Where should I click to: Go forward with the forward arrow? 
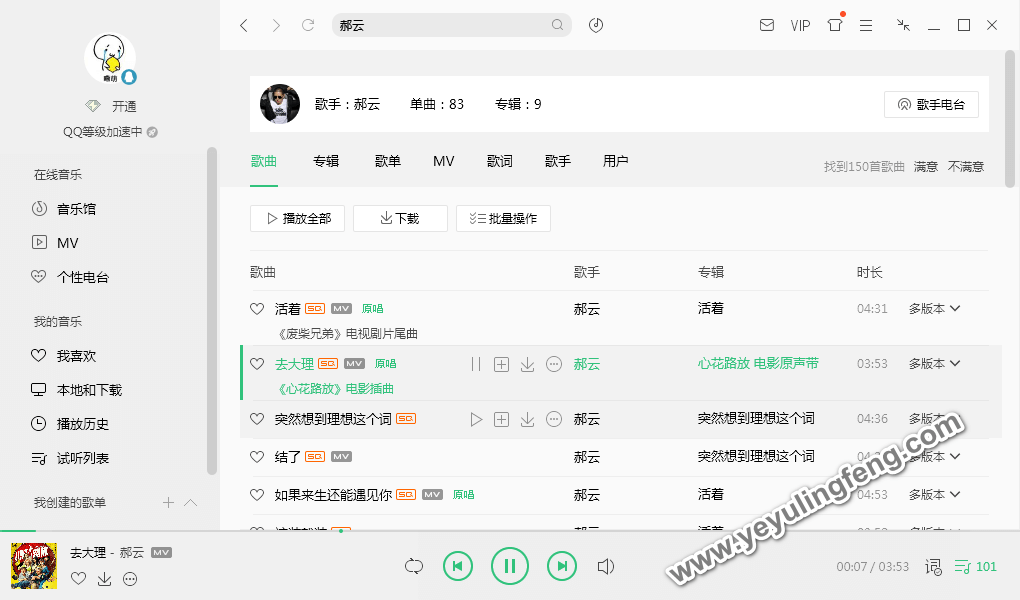(276, 25)
